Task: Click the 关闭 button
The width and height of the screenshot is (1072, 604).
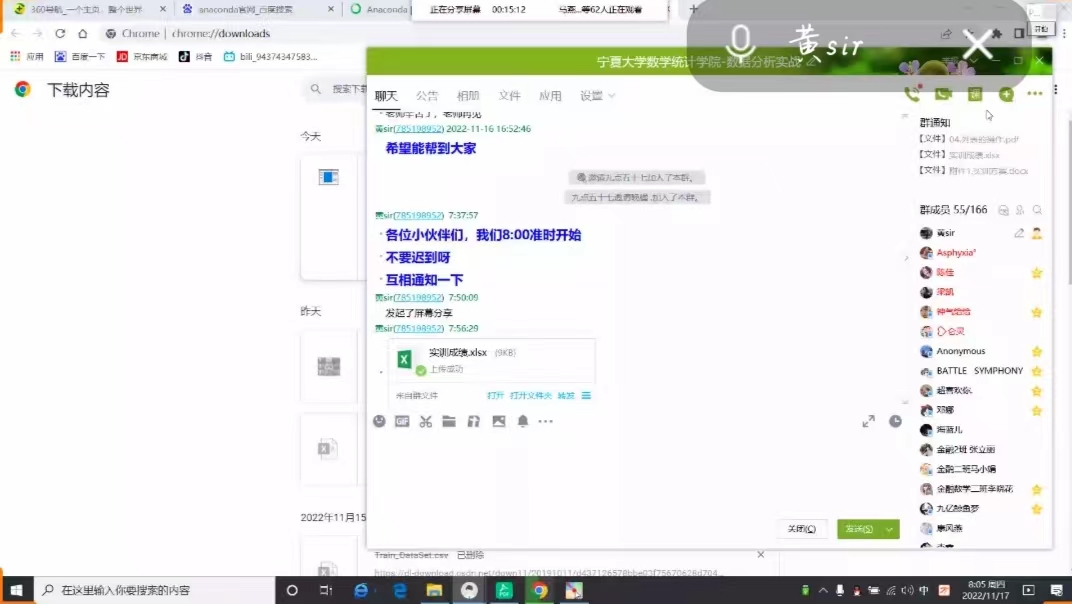Action: (801, 529)
